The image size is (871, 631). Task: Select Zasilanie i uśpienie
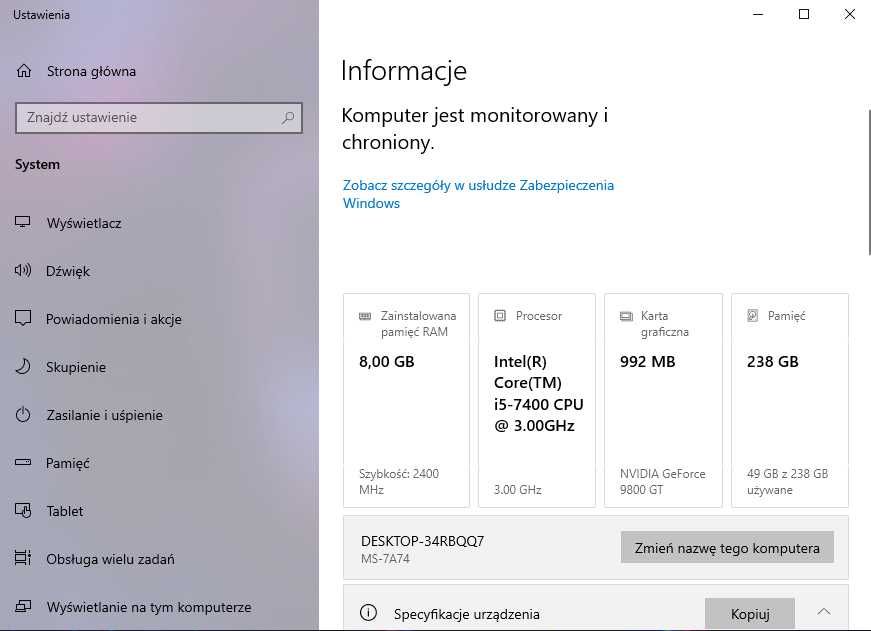coord(104,415)
